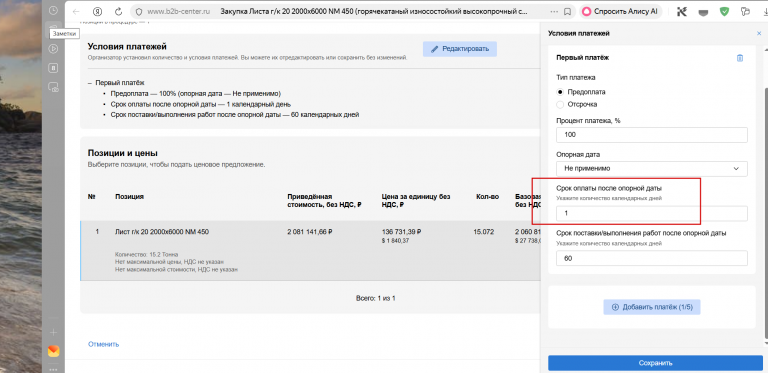The width and height of the screenshot is (768, 373).
Task: Click the 'Позиции и цены' heading
Action: pyautogui.click(x=122, y=153)
